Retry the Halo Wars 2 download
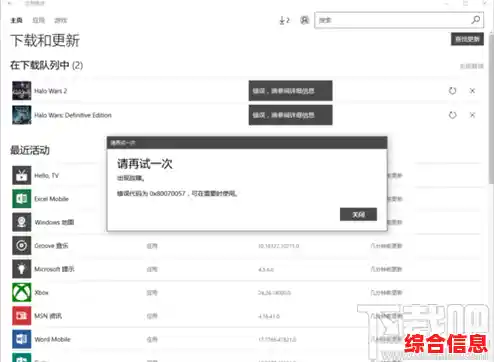The width and height of the screenshot is (494, 362). click(x=452, y=91)
